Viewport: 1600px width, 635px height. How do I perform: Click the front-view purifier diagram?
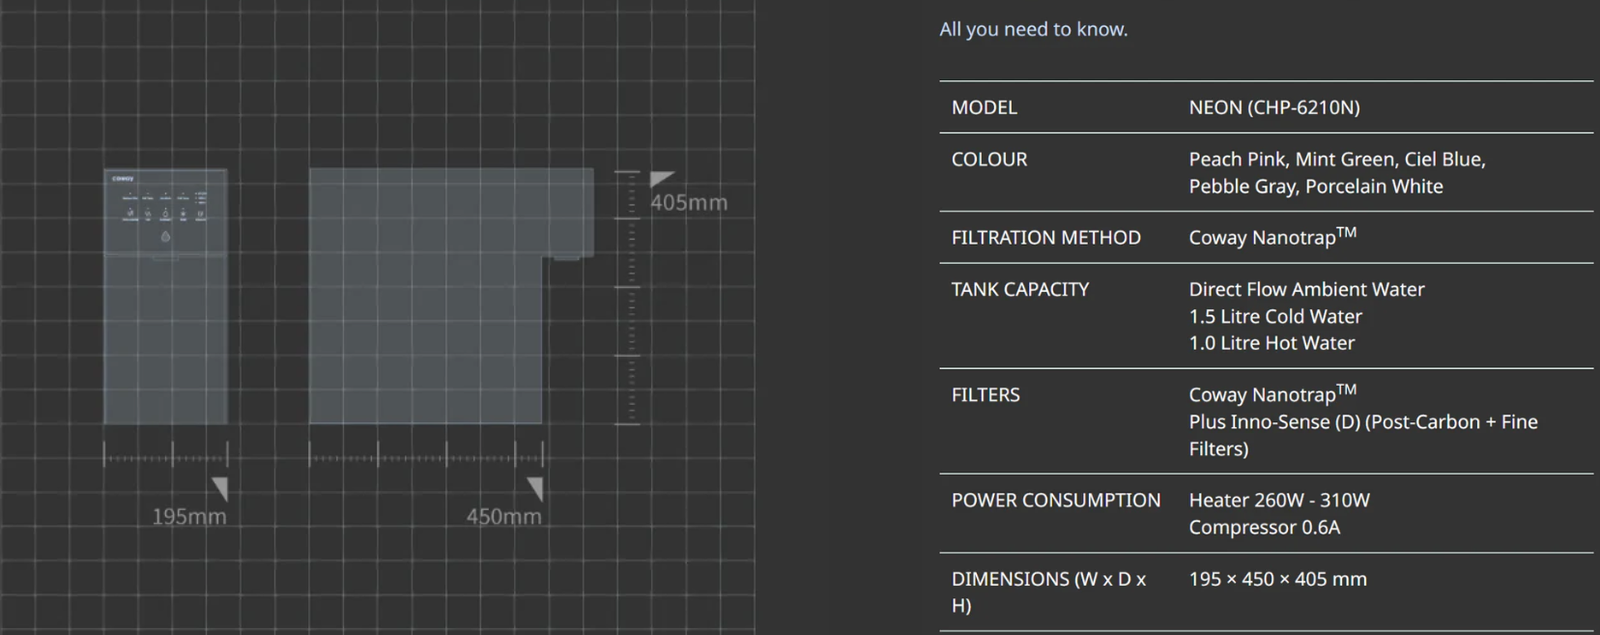(166, 296)
